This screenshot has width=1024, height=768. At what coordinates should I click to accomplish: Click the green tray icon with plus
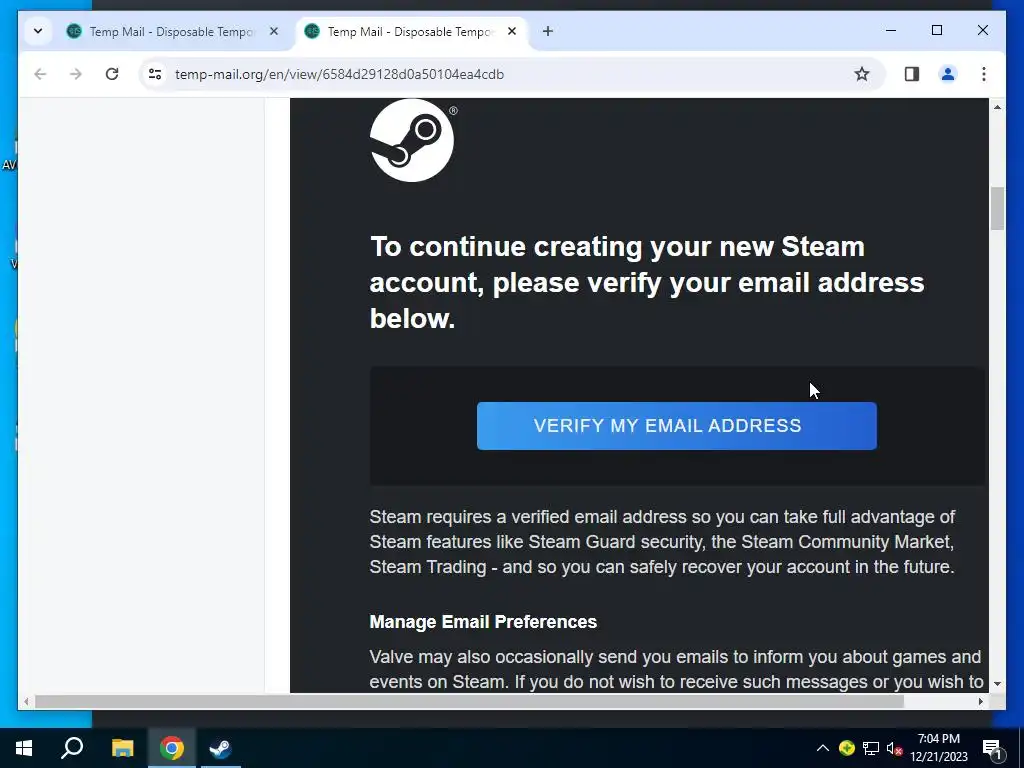847,748
